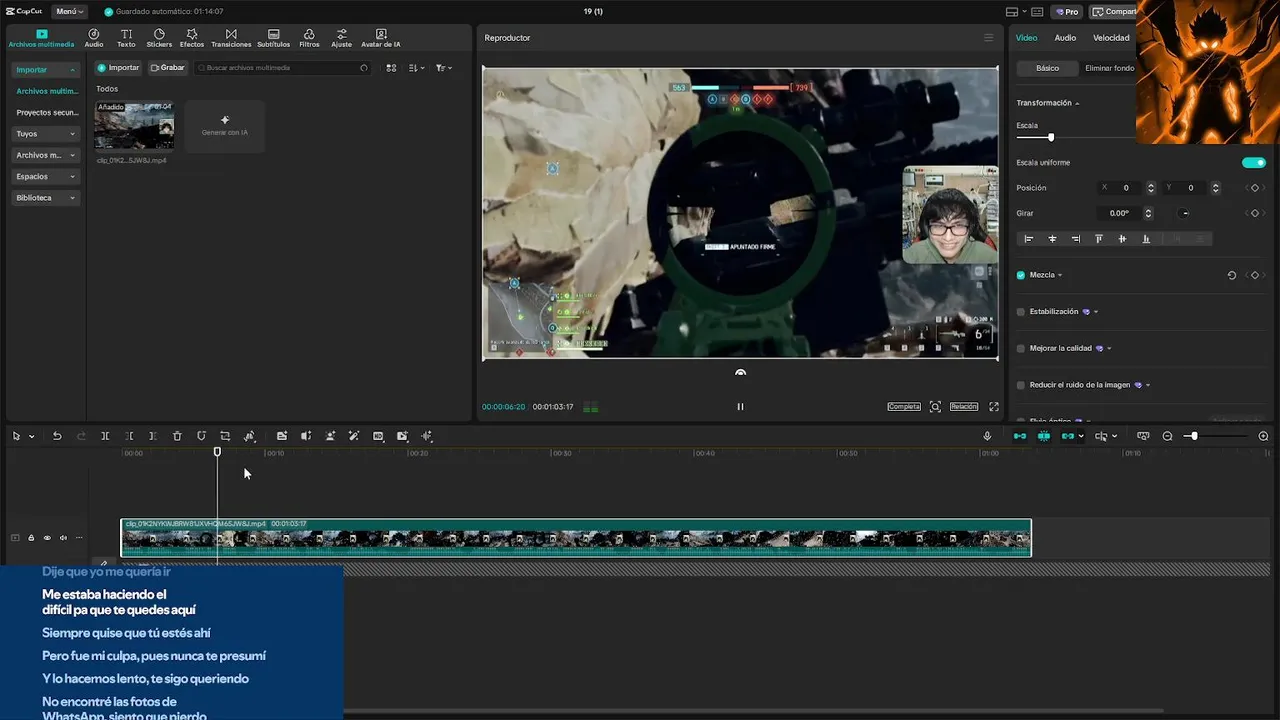This screenshot has width=1280, height=720.
Task: Select the Básico sub-tab
Action: 1047,68
